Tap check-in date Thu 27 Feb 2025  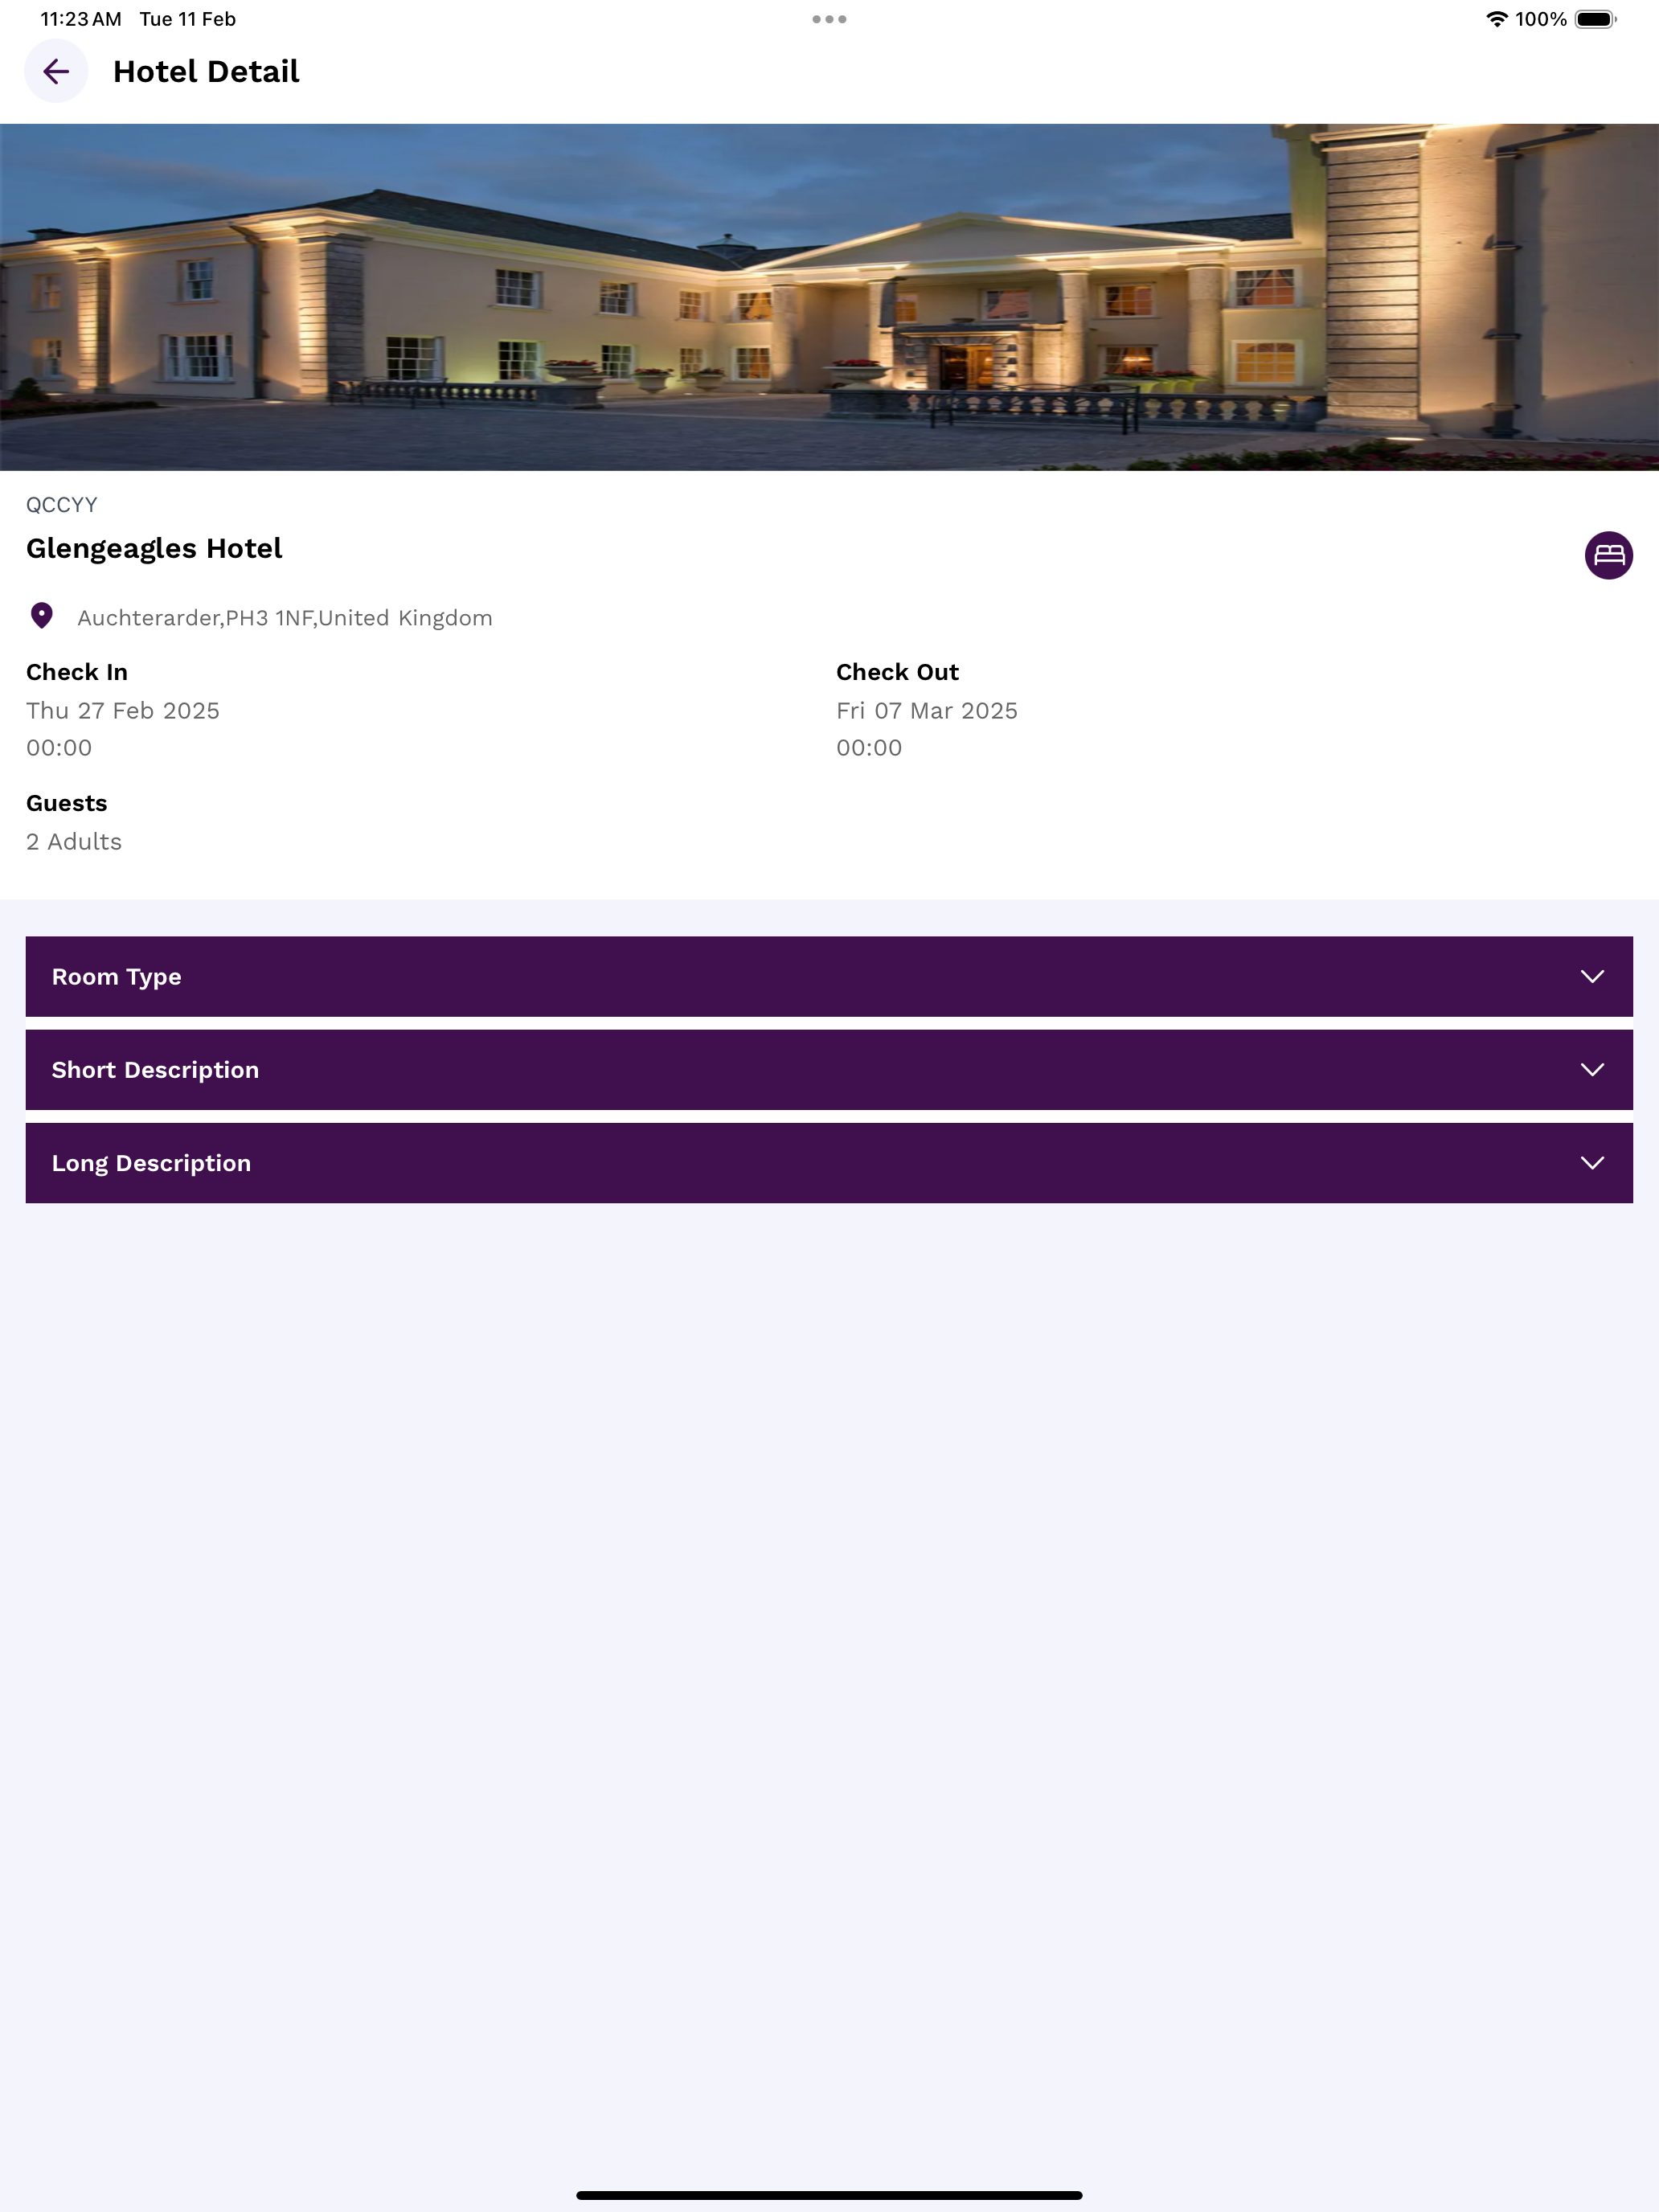[x=123, y=711]
